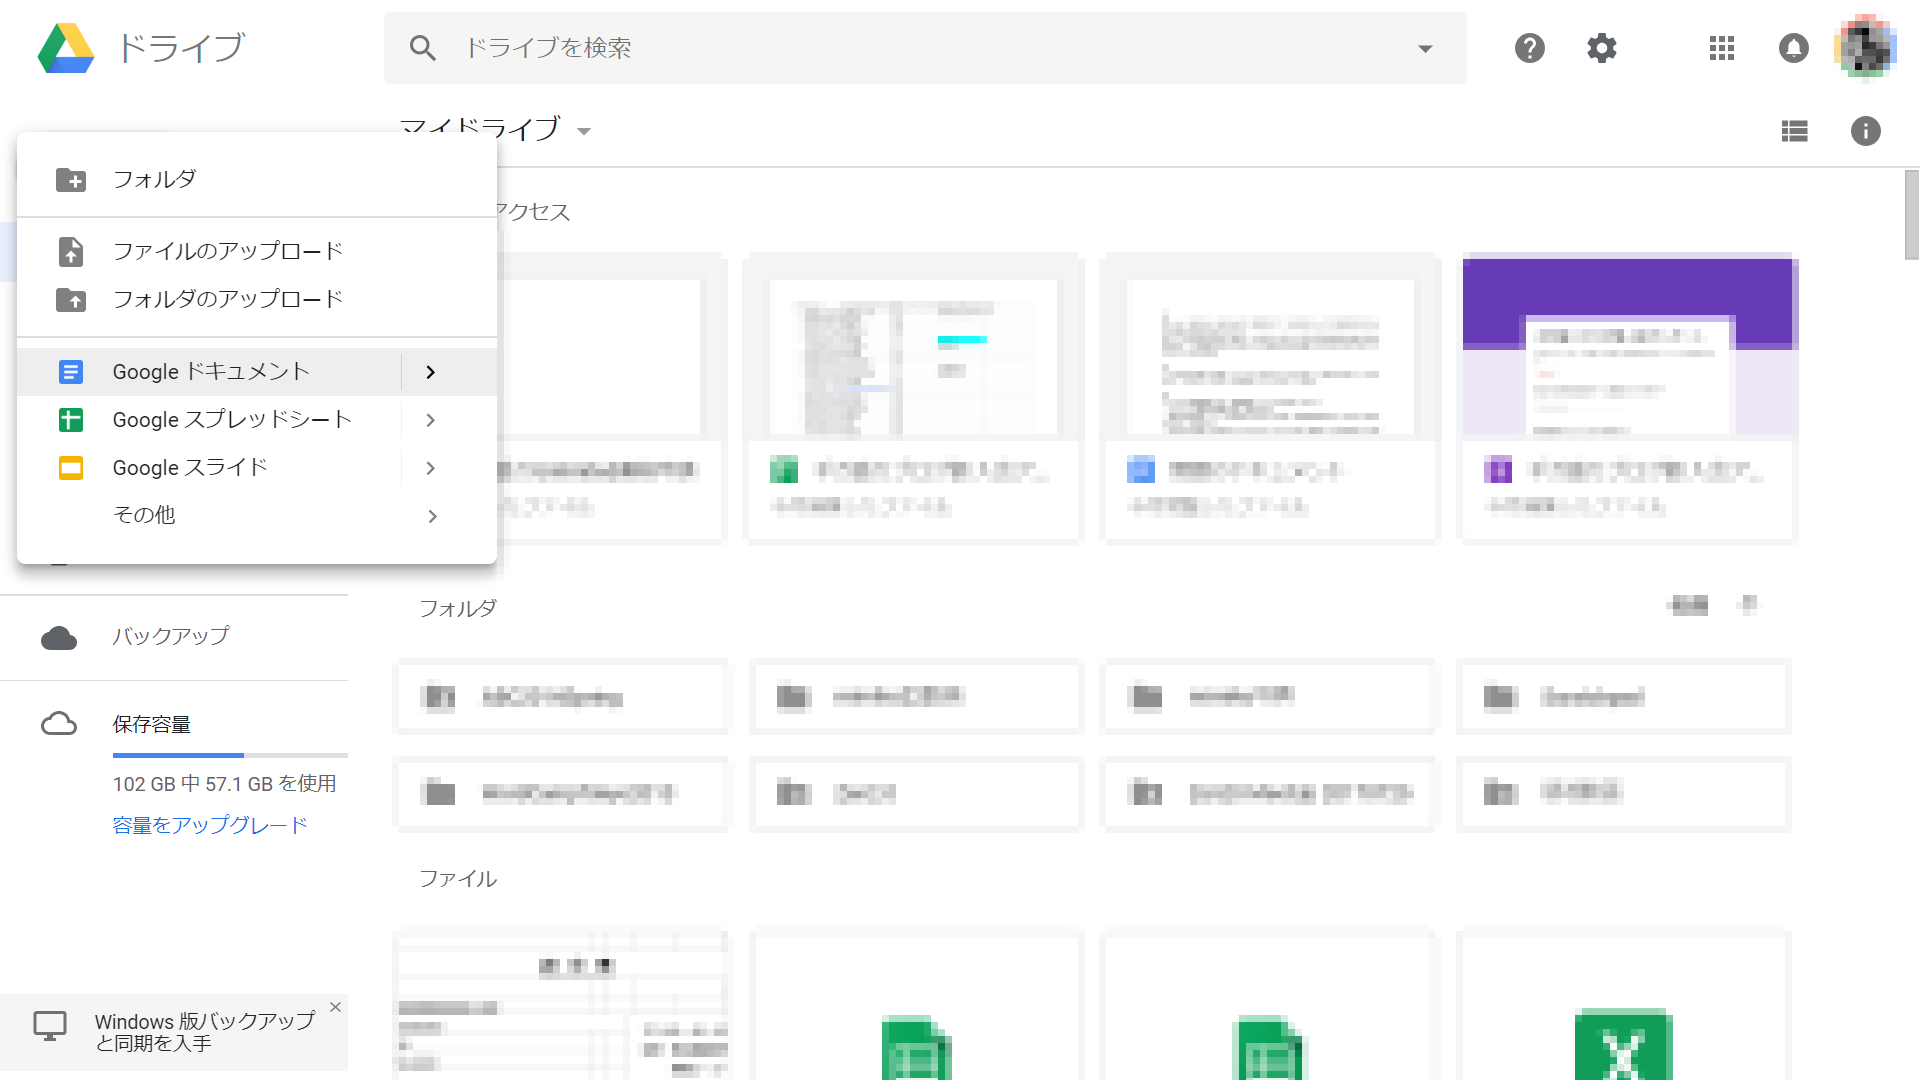Click in the ドライブを検索 field
1920x1080 pixels.
925,48
